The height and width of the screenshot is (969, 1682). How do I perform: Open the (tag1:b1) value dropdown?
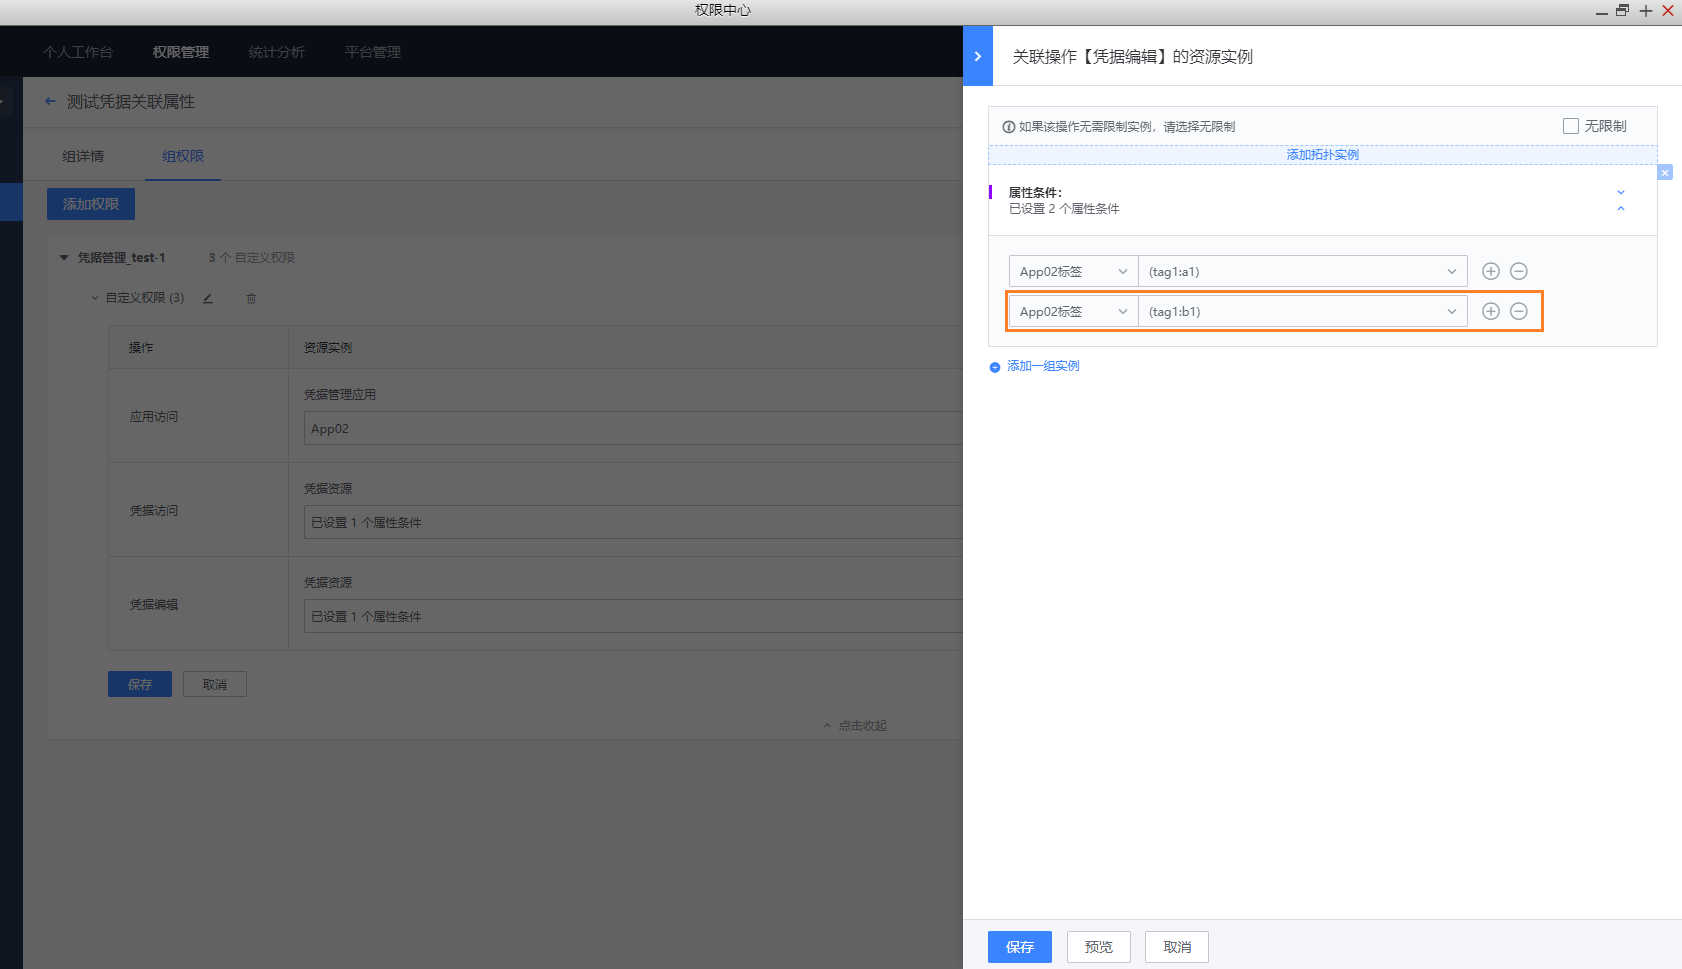[x=1302, y=311]
